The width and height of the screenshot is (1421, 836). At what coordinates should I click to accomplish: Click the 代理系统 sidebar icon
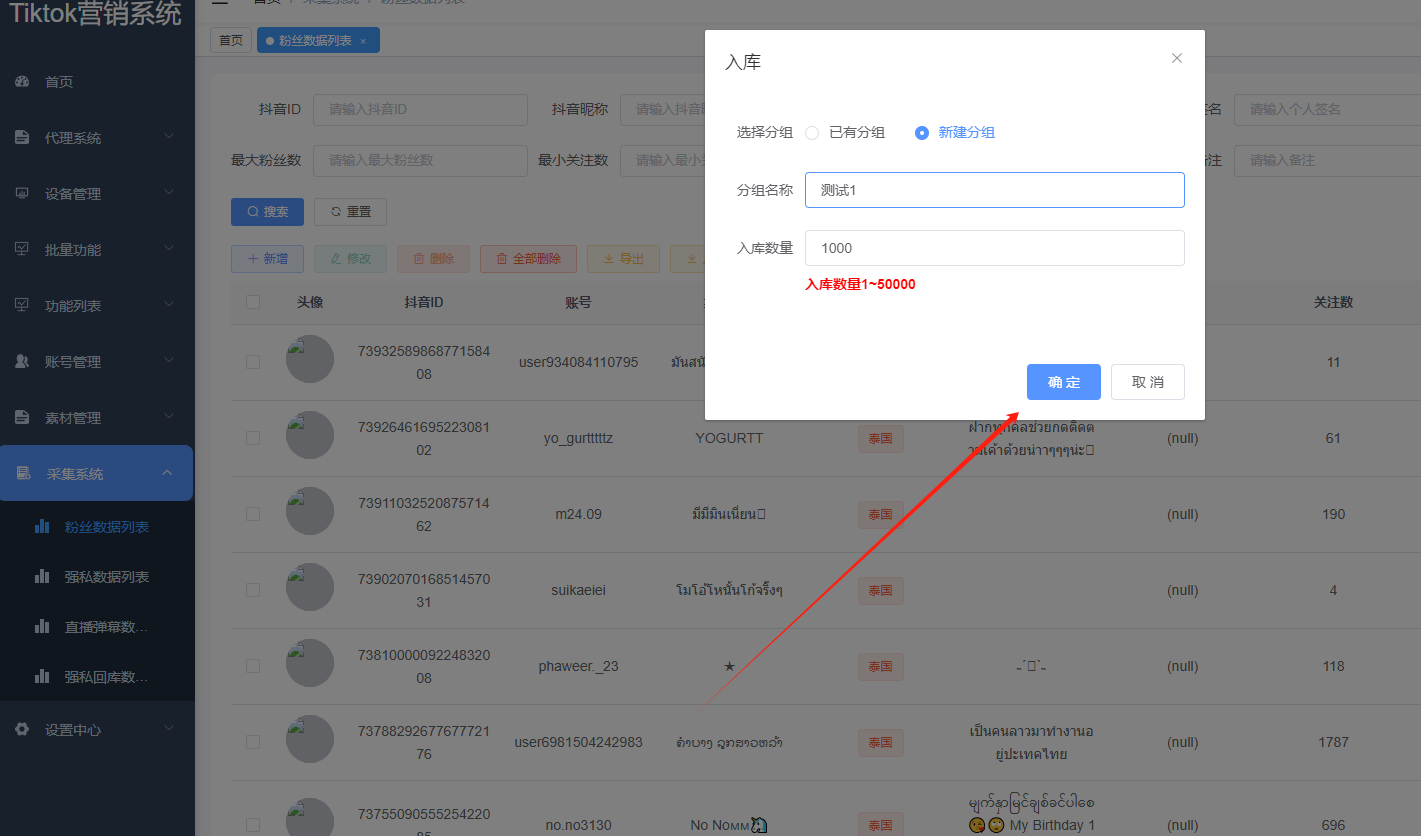coord(22,138)
